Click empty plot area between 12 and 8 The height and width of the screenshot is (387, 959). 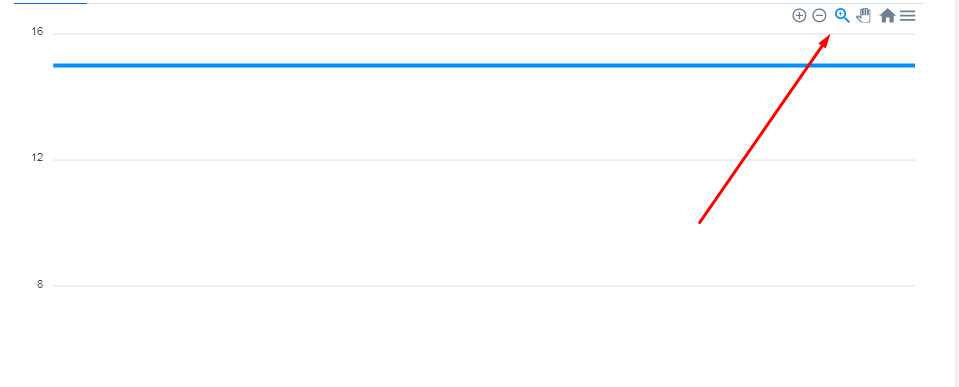pos(367,223)
